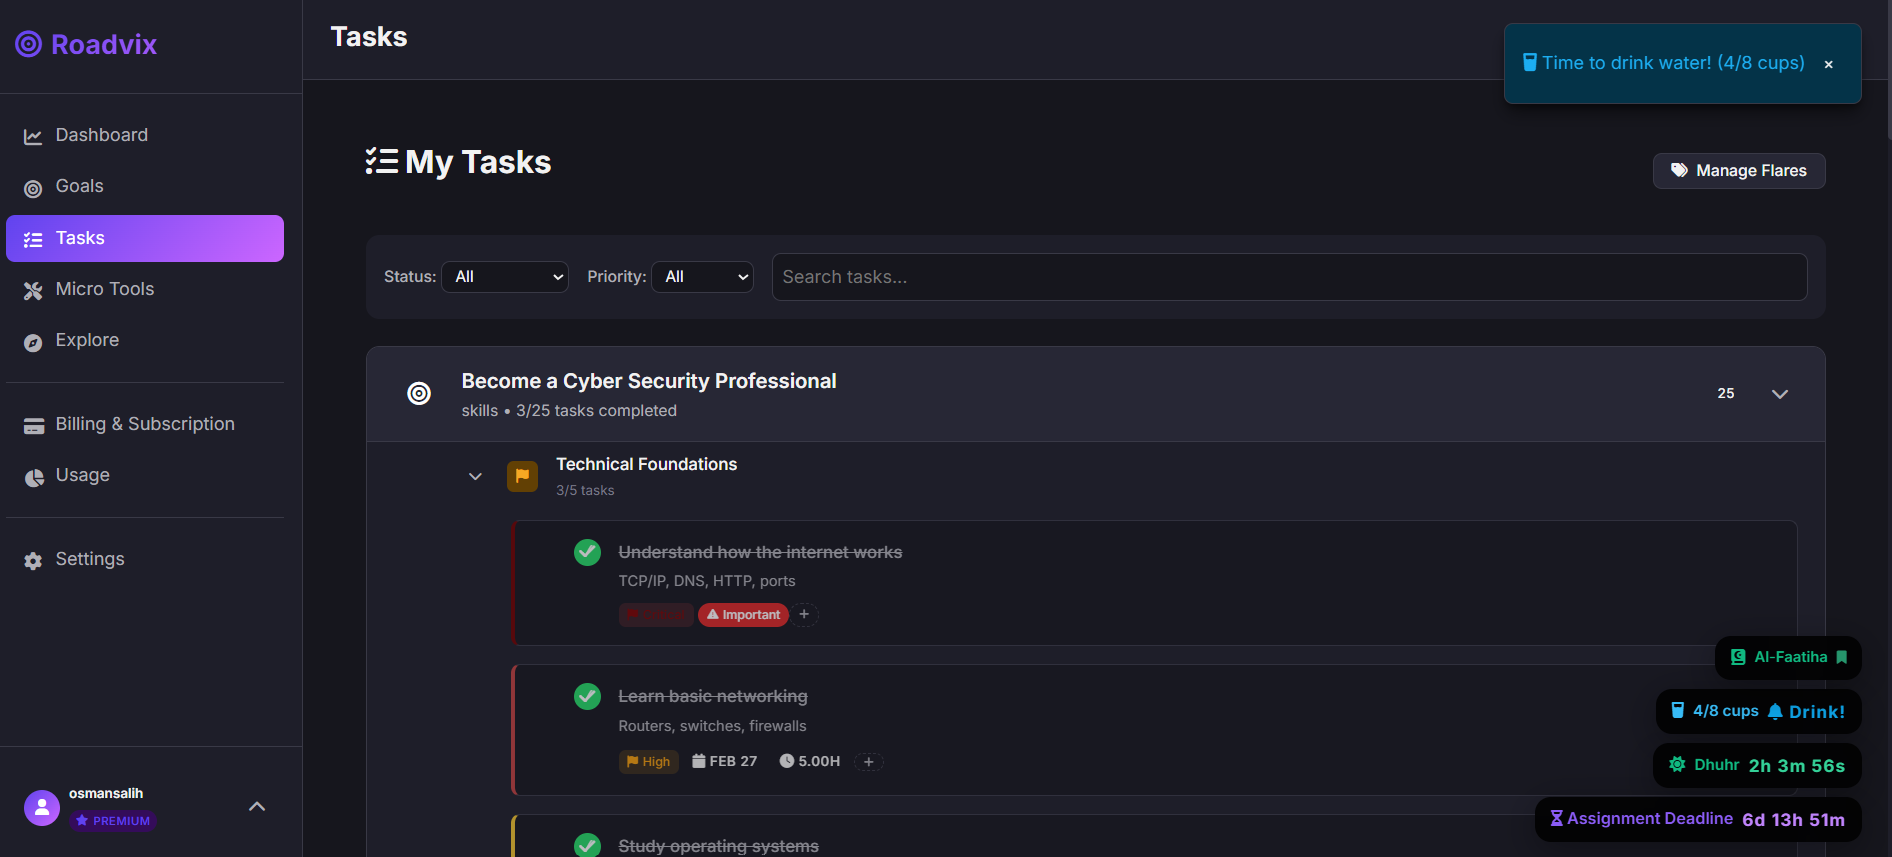Uncheck Learn basic networking task
Image resolution: width=1892 pixels, height=857 pixels.
587,696
